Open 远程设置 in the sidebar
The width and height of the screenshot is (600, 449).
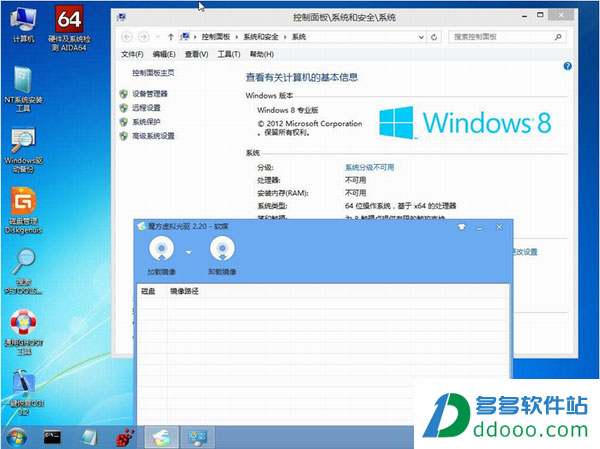point(146,108)
